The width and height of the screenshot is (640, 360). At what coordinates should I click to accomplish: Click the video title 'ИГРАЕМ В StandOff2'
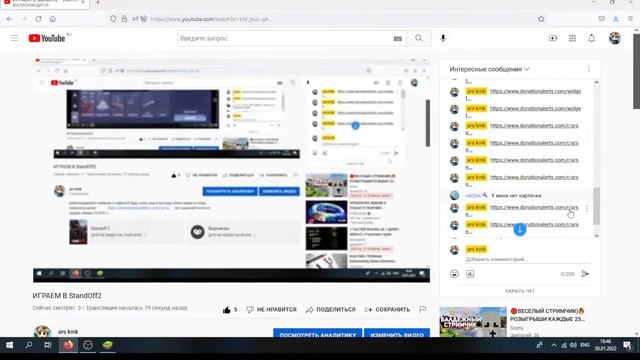(67, 296)
